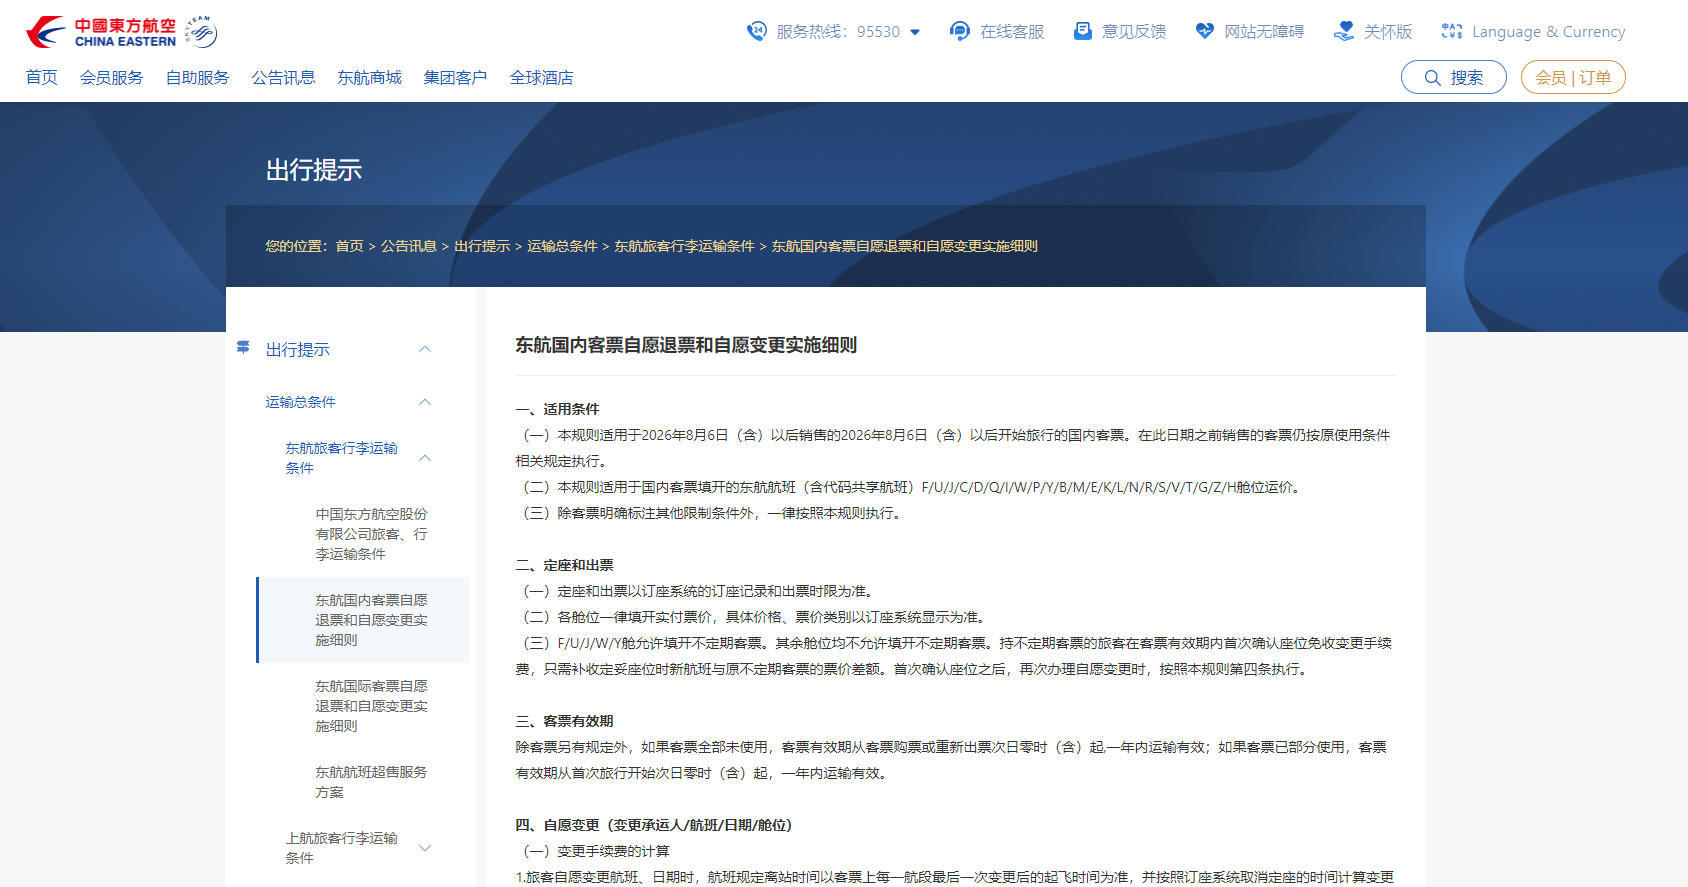Screen dimensions: 1688x887
Task: Click the website accessibility heart icon
Action: pyautogui.click(x=1205, y=31)
